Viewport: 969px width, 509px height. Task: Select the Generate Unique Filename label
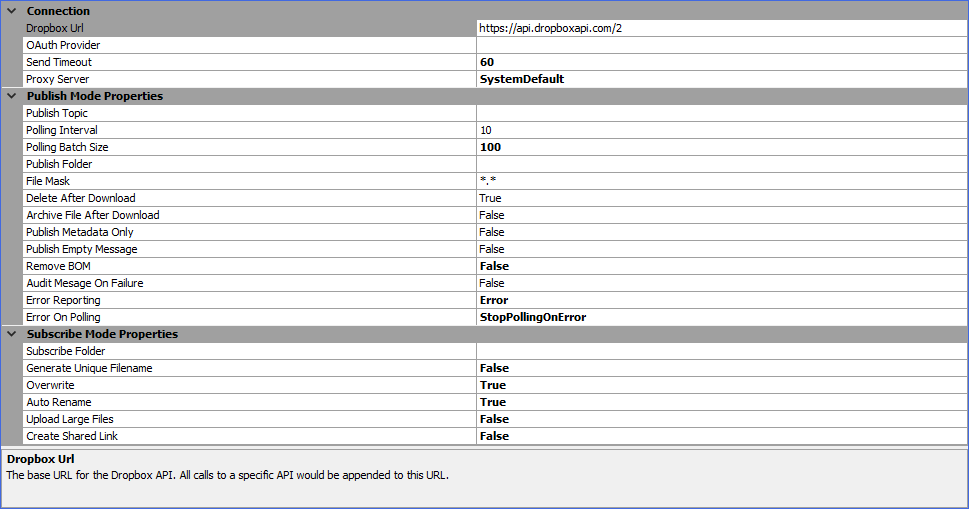(x=89, y=368)
